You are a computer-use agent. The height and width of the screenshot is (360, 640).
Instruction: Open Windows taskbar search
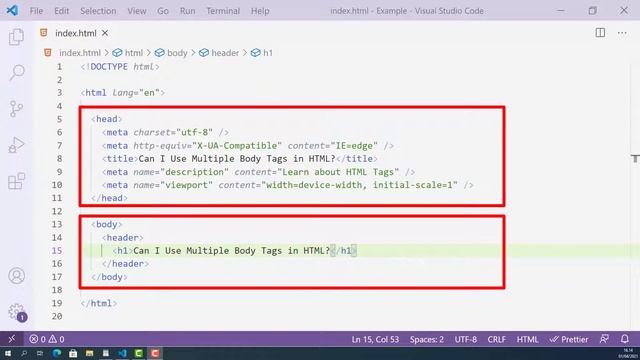pos(24,353)
